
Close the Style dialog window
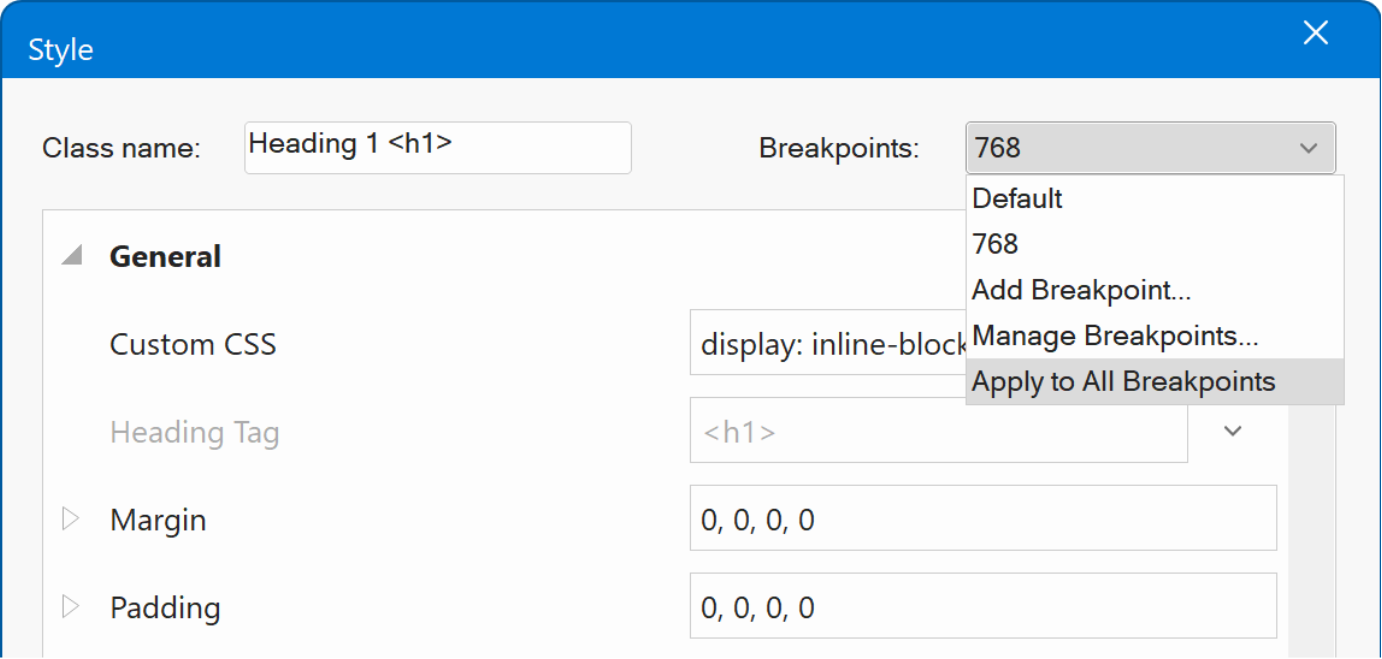click(1315, 34)
